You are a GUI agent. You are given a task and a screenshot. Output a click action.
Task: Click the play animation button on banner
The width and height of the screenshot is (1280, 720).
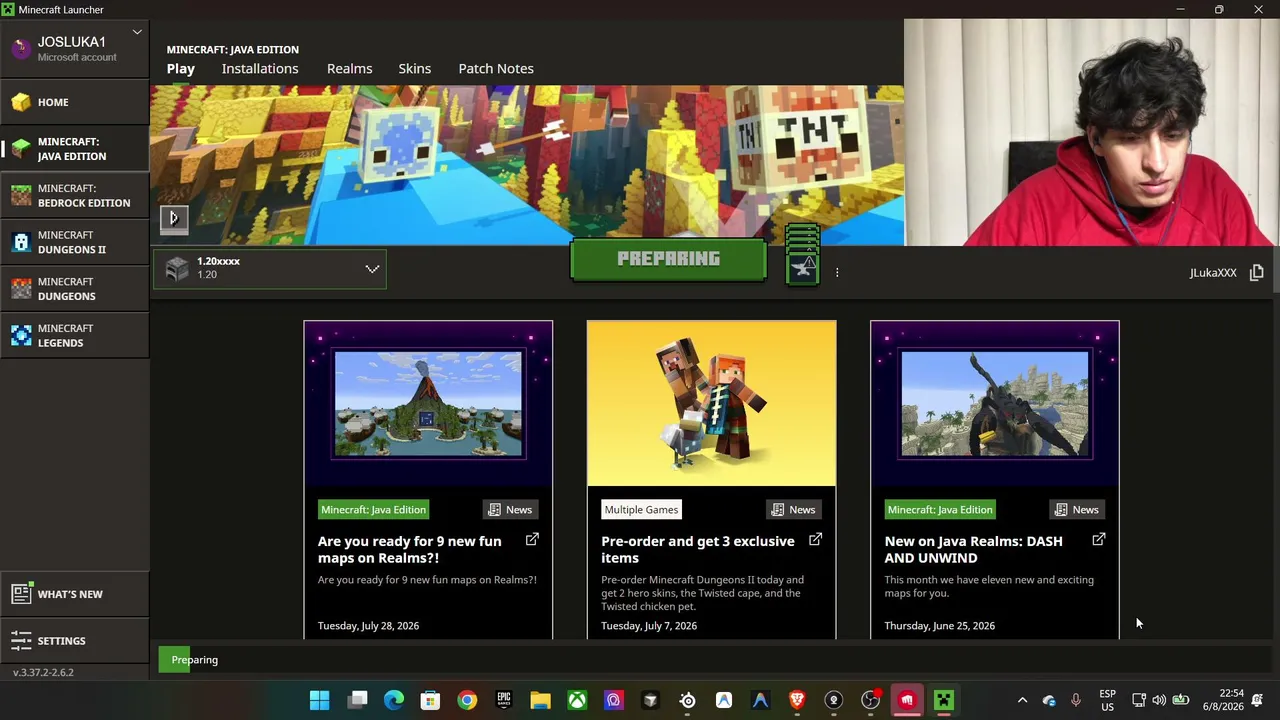tap(174, 218)
